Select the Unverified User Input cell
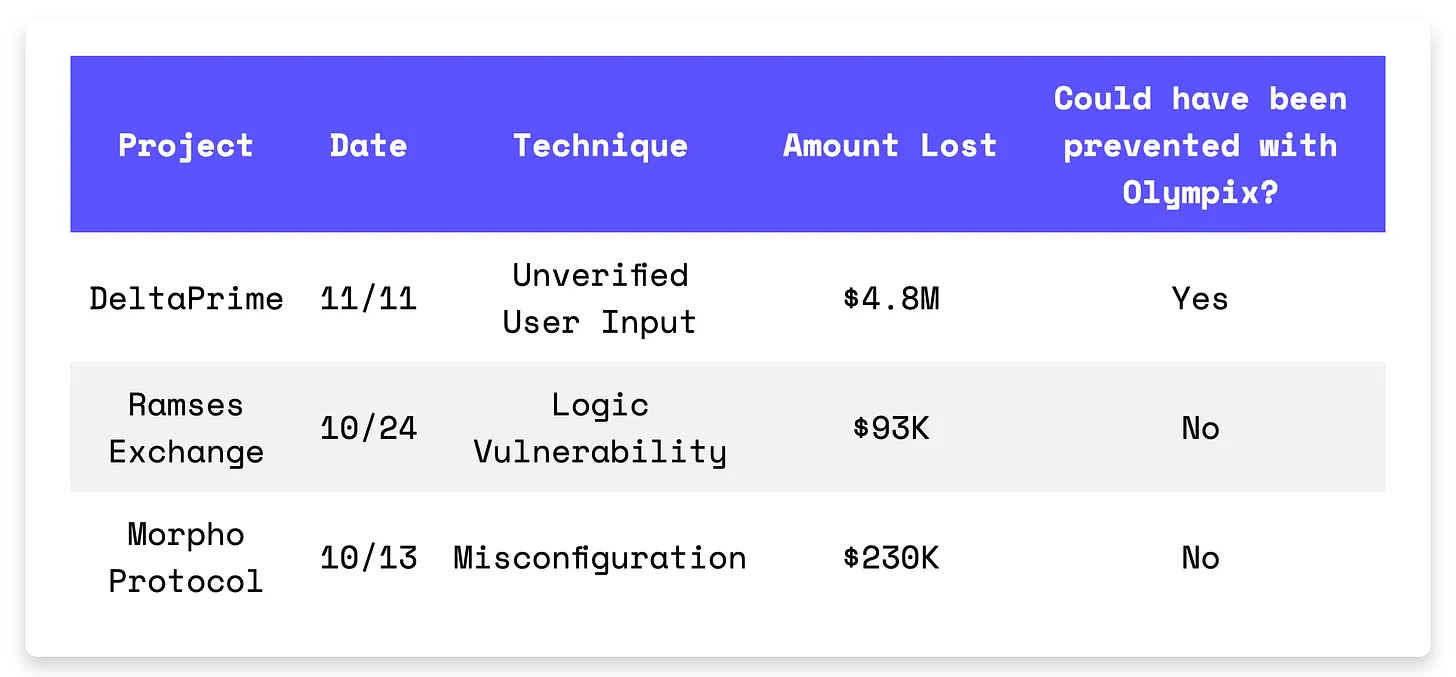The height and width of the screenshot is (677, 1456). coord(600,298)
